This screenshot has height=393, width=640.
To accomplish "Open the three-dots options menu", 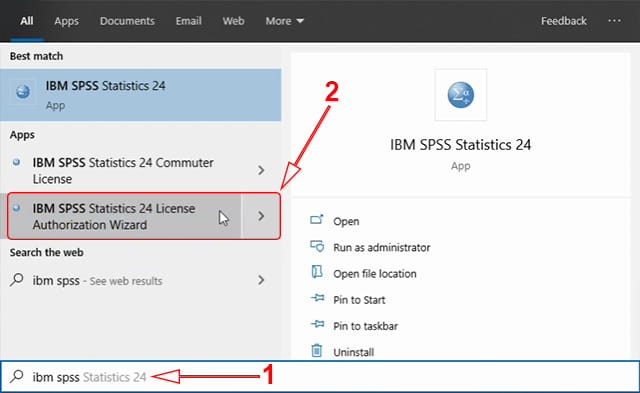I will pyautogui.click(x=614, y=20).
